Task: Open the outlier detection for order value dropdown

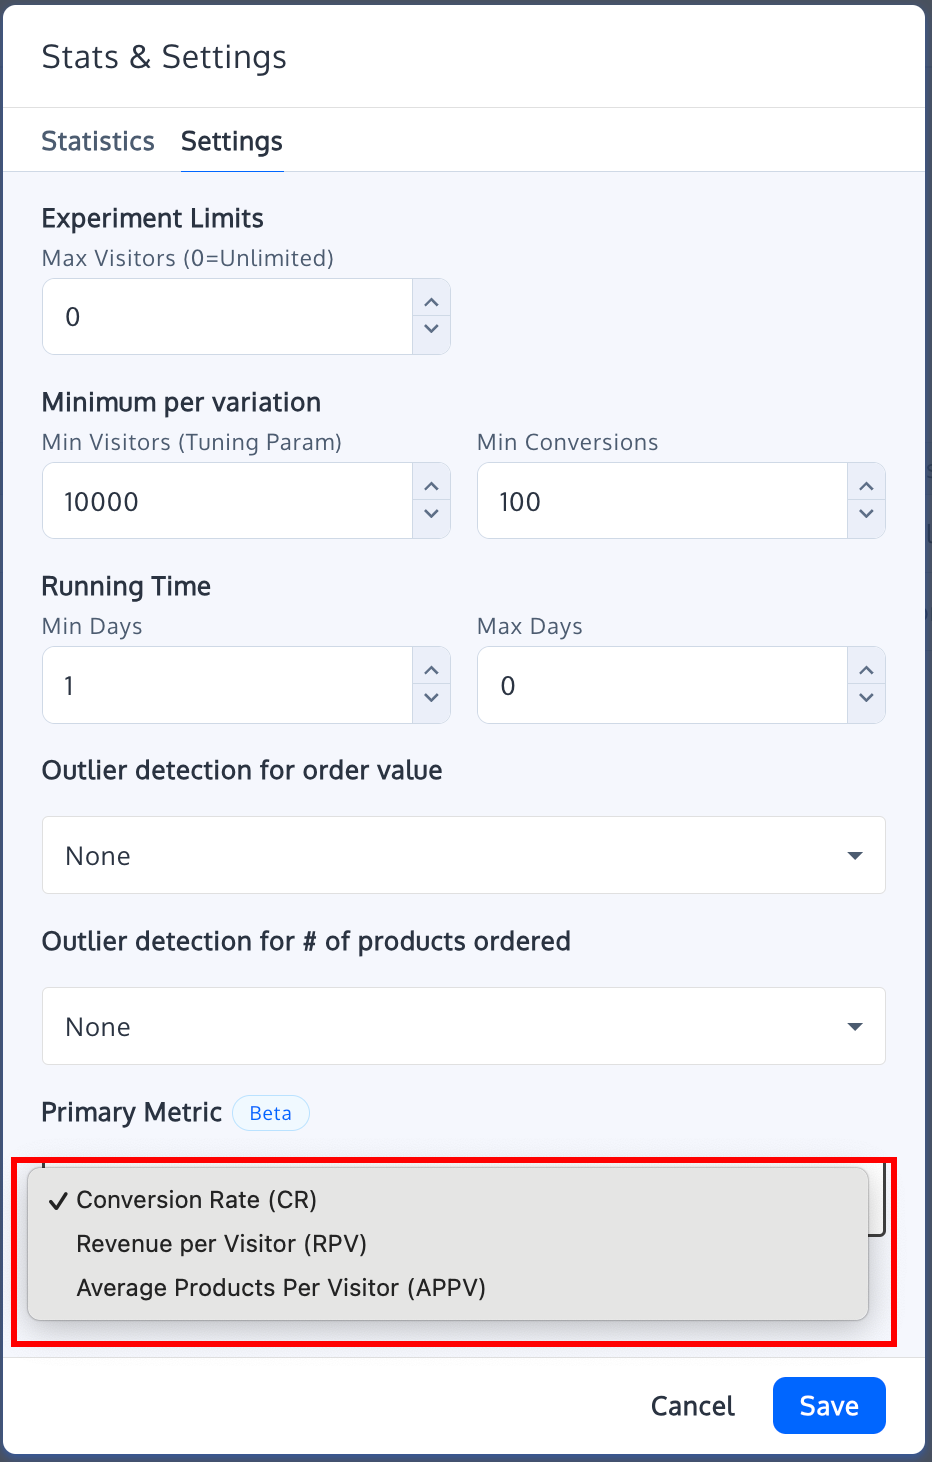Action: point(463,855)
